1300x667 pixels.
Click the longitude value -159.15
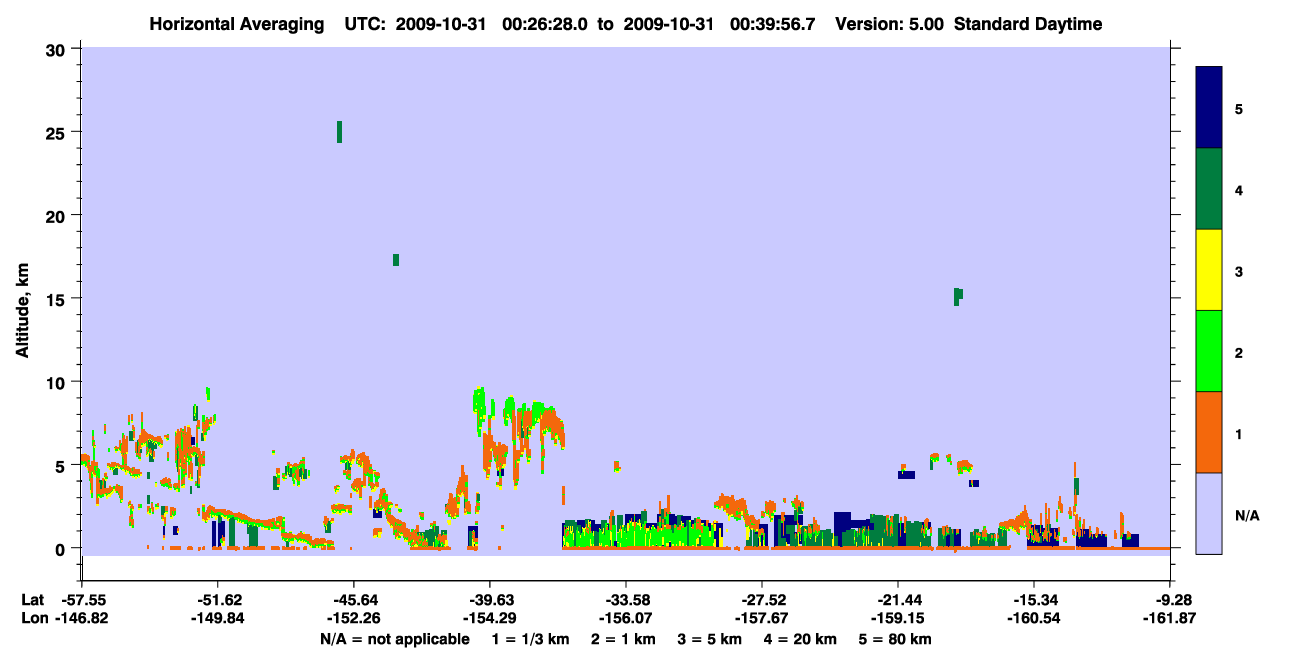click(898, 618)
